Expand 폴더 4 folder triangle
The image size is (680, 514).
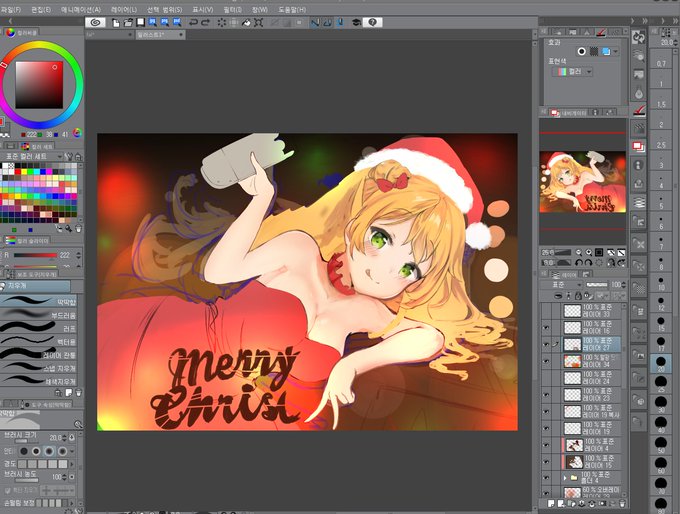tap(565, 478)
